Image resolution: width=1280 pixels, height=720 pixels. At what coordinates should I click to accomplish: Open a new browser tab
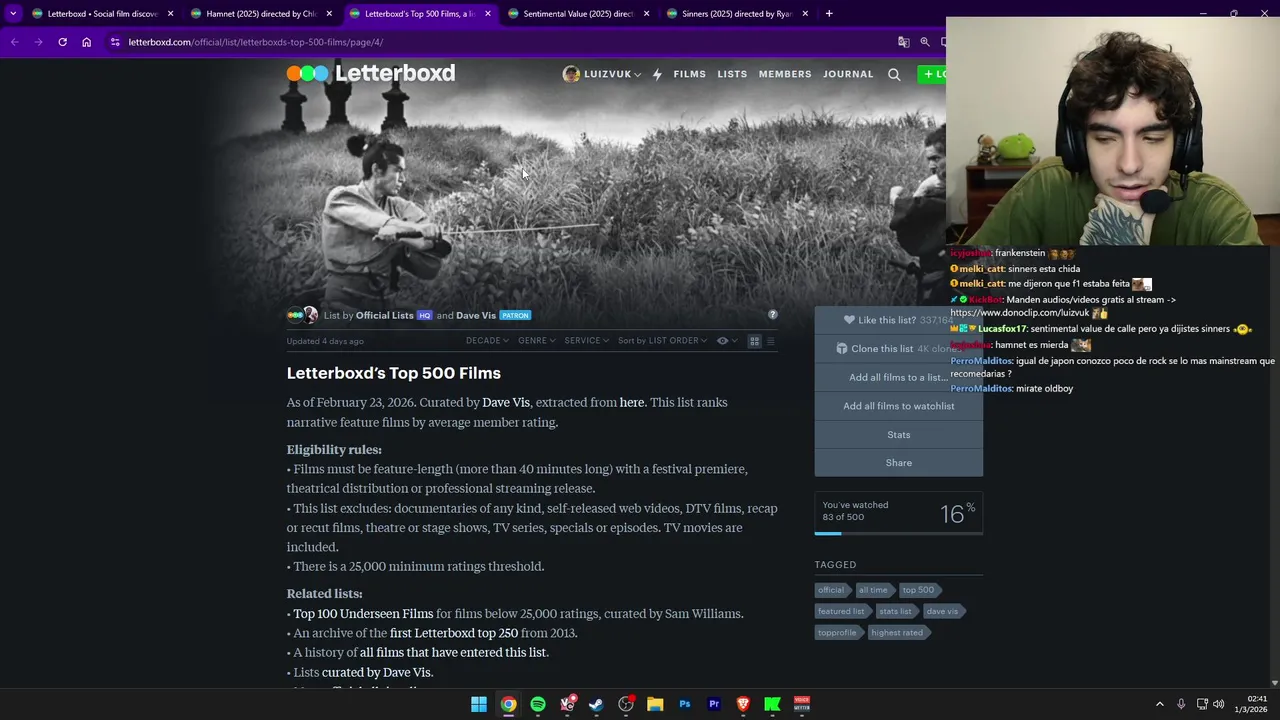coord(830,14)
